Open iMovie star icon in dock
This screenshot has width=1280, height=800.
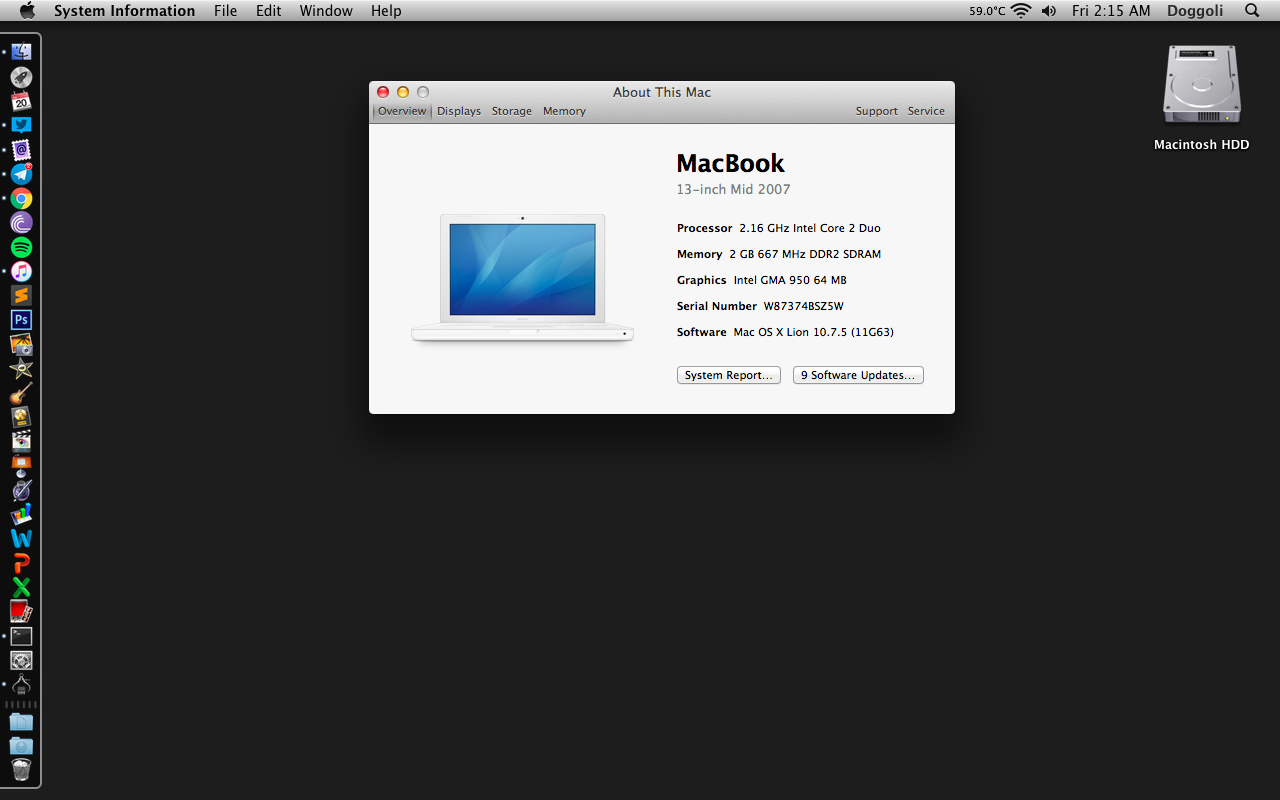[21, 369]
